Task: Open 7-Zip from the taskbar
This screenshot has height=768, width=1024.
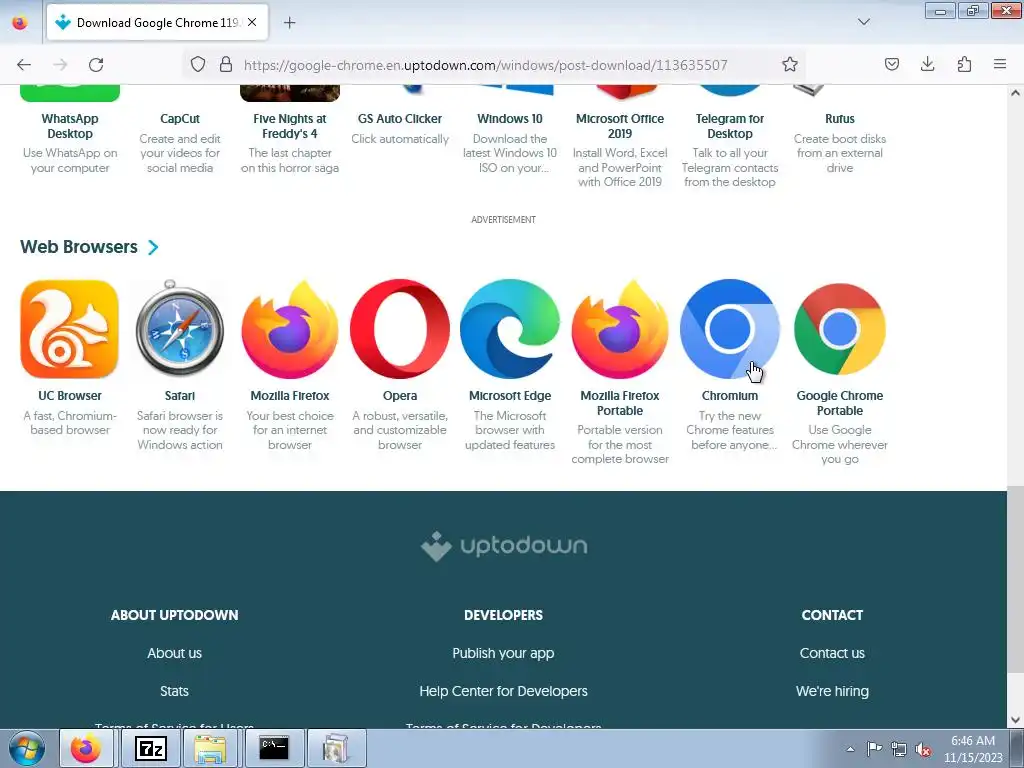Action: 150,748
